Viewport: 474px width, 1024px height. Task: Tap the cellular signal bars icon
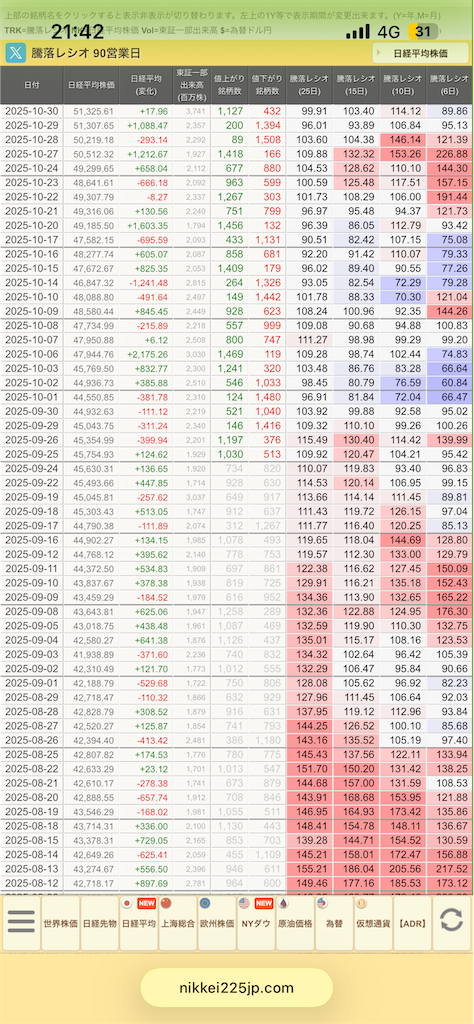point(358,31)
